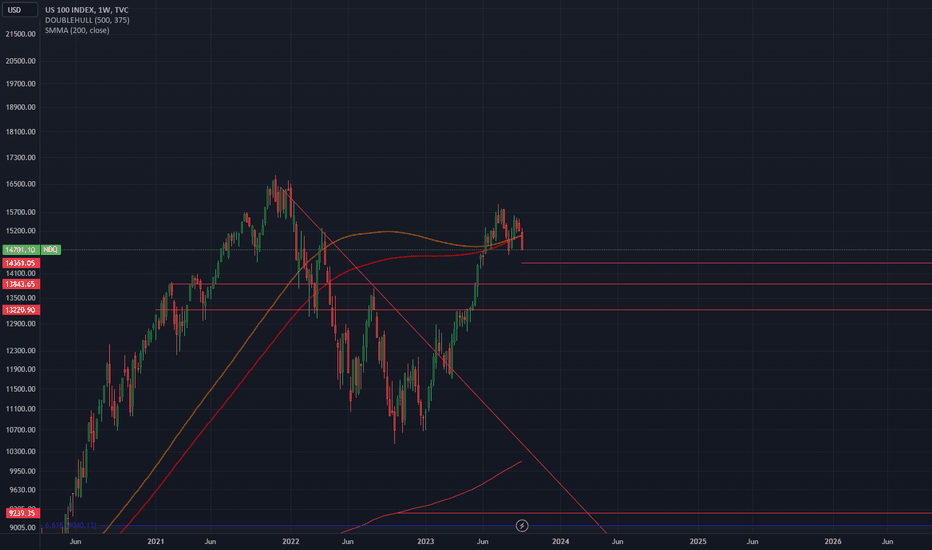Click the 9950.00 price scale value
Image resolution: width=932 pixels, height=550 pixels.
[22, 471]
